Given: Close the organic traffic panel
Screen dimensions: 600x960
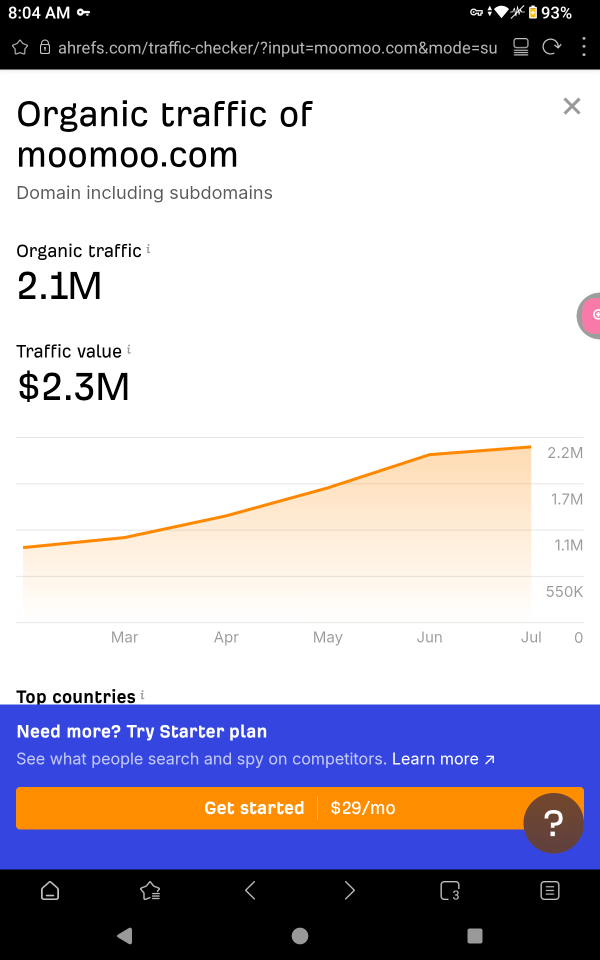Looking at the screenshot, I should click(572, 106).
